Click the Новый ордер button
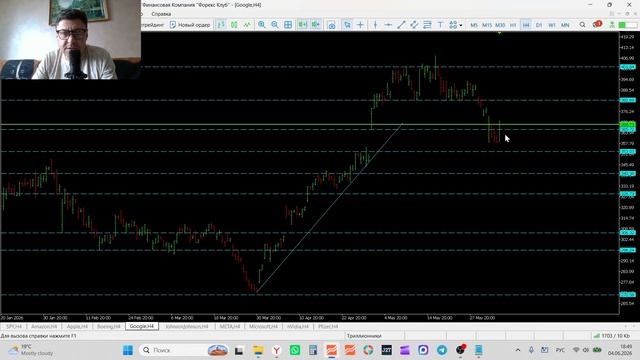Viewport: 640px width, 360px height. (x=189, y=25)
